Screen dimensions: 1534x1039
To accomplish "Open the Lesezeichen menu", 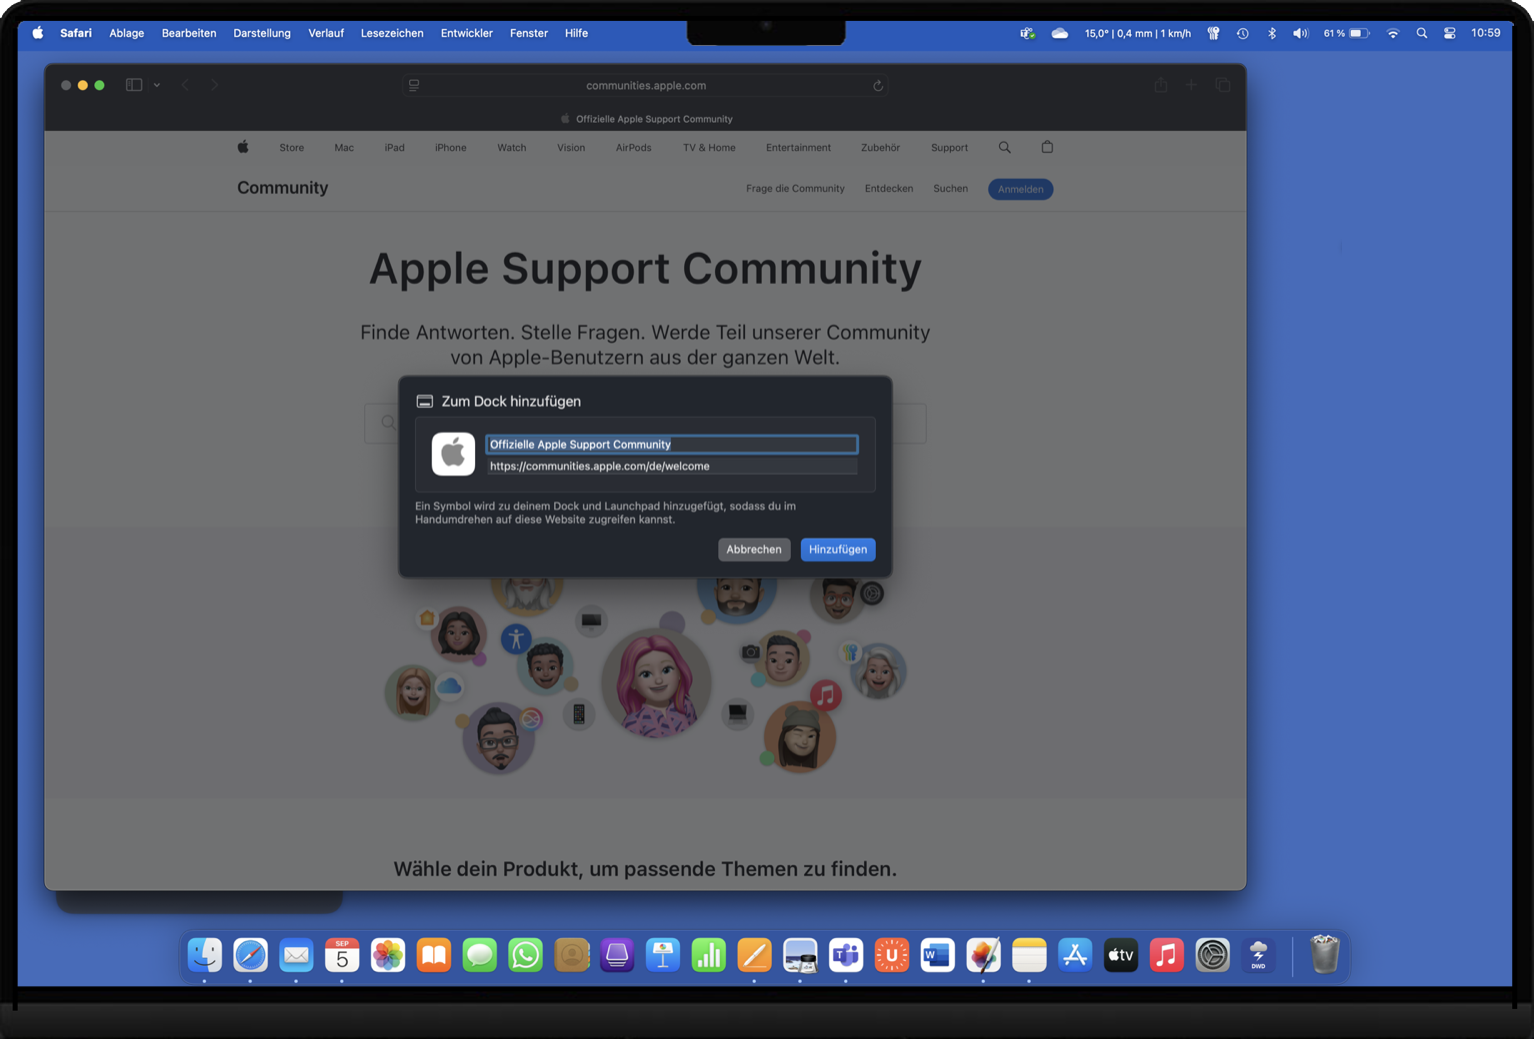I will coord(391,33).
